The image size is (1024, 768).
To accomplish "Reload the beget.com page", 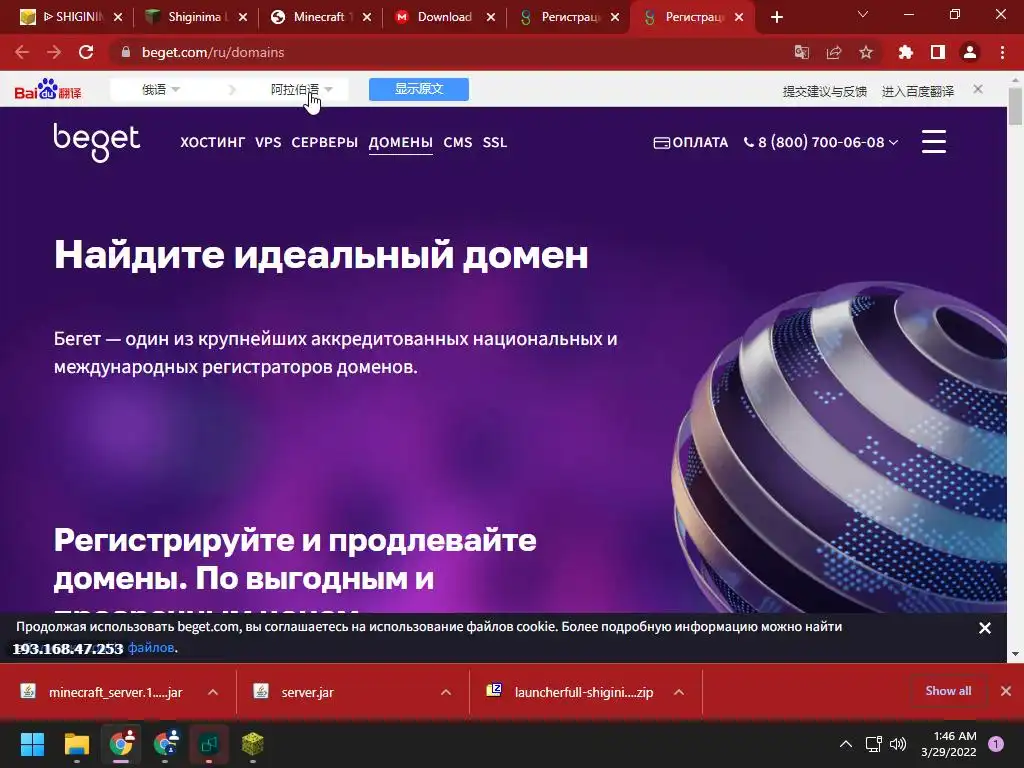I will pyautogui.click(x=86, y=52).
